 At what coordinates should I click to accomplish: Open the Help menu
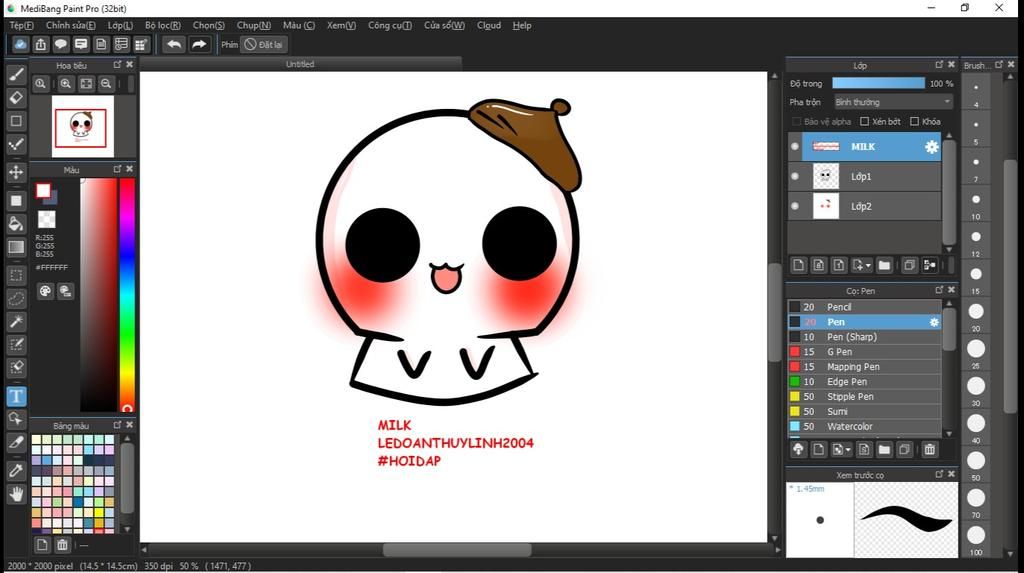coord(522,25)
